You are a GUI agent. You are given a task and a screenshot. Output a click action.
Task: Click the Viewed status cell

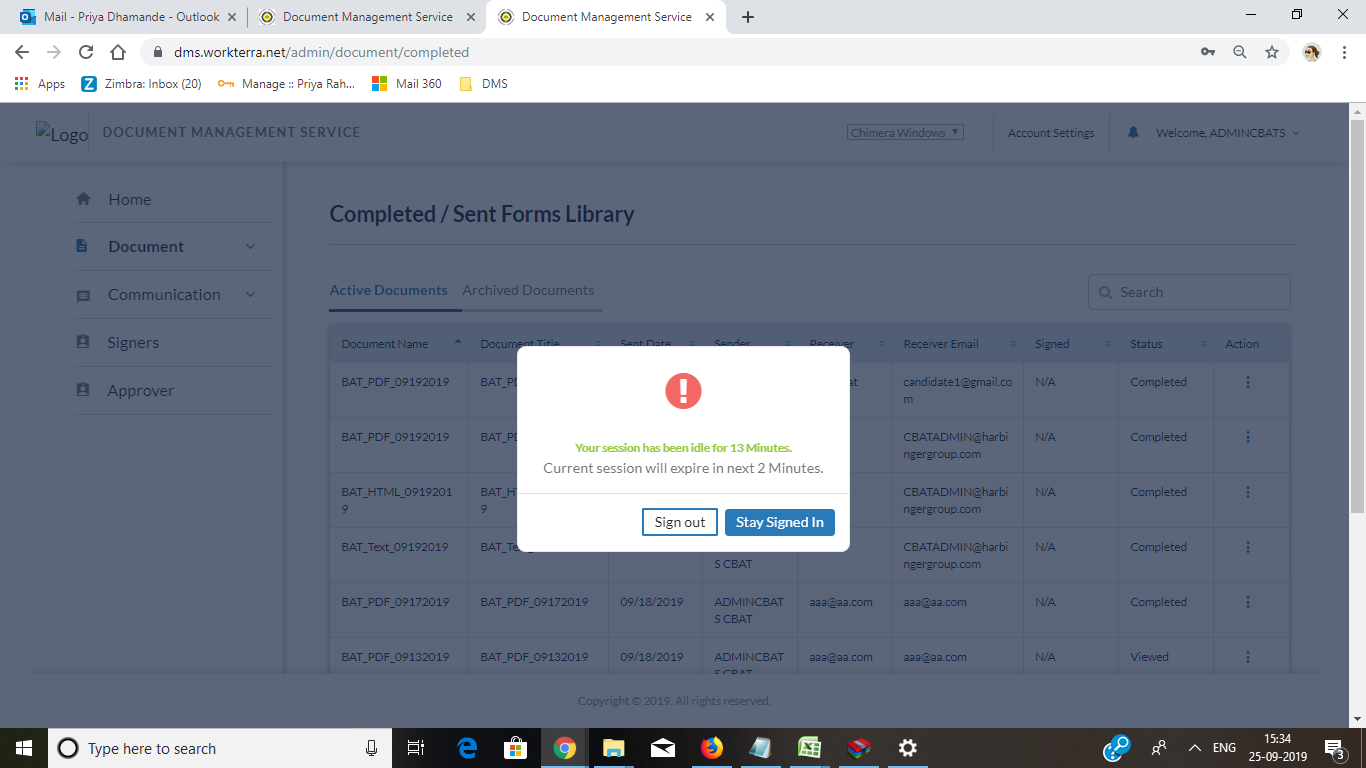pyautogui.click(x=1149, y=657)
